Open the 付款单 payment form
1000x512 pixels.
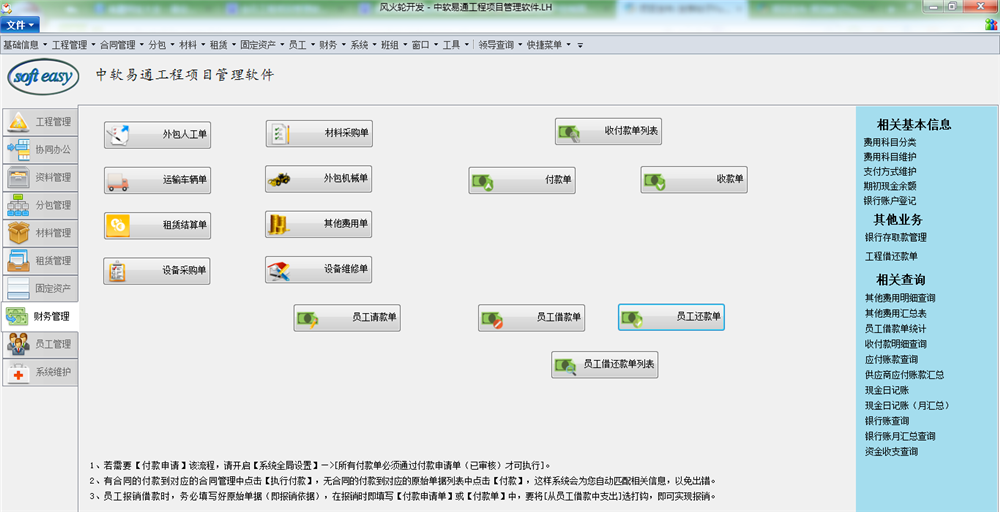point(522,180)
